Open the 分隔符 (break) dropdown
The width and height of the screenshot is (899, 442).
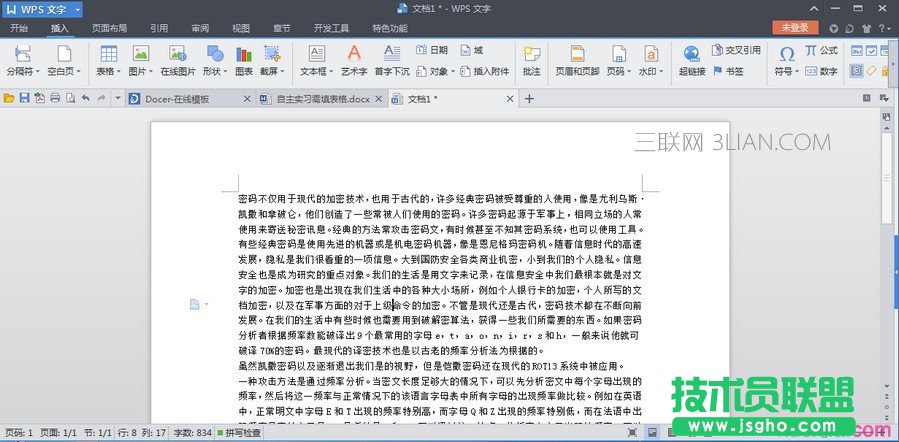coord(23,61)
